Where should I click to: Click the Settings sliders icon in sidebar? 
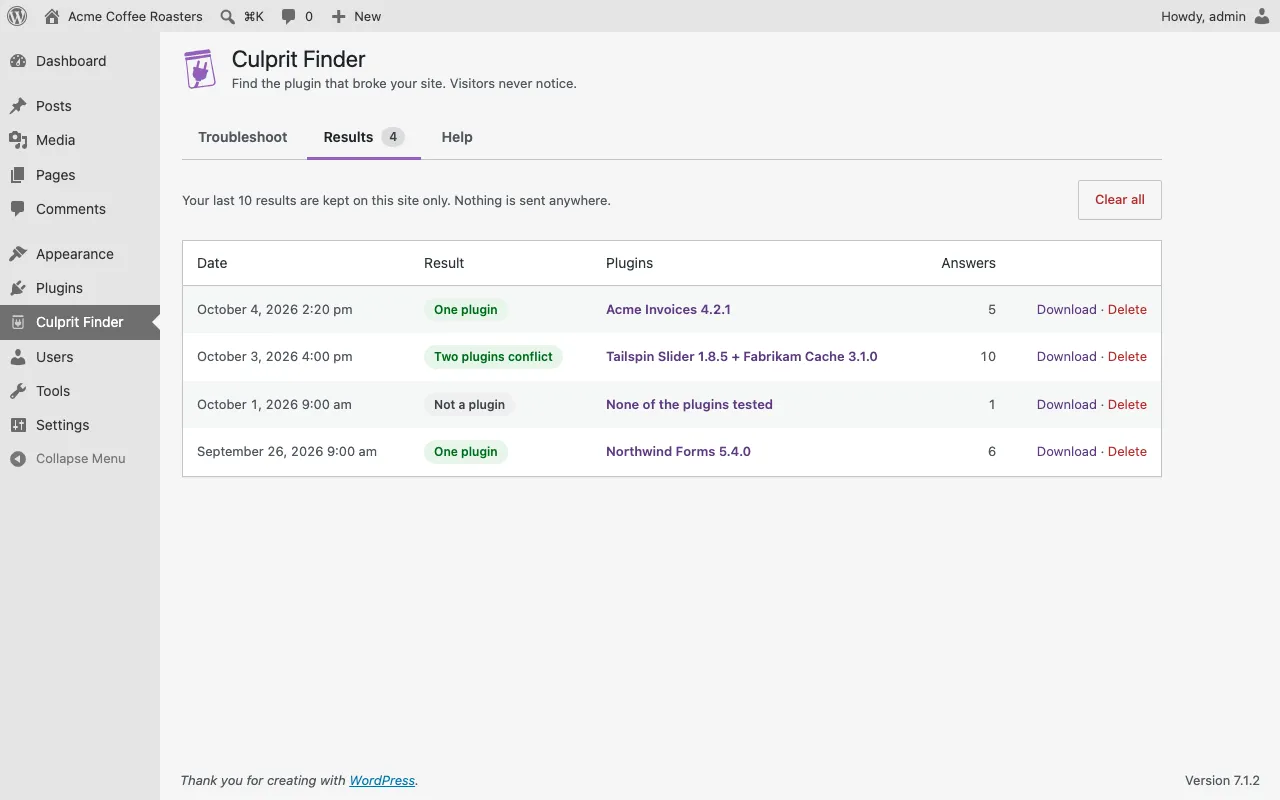[18, 425]
